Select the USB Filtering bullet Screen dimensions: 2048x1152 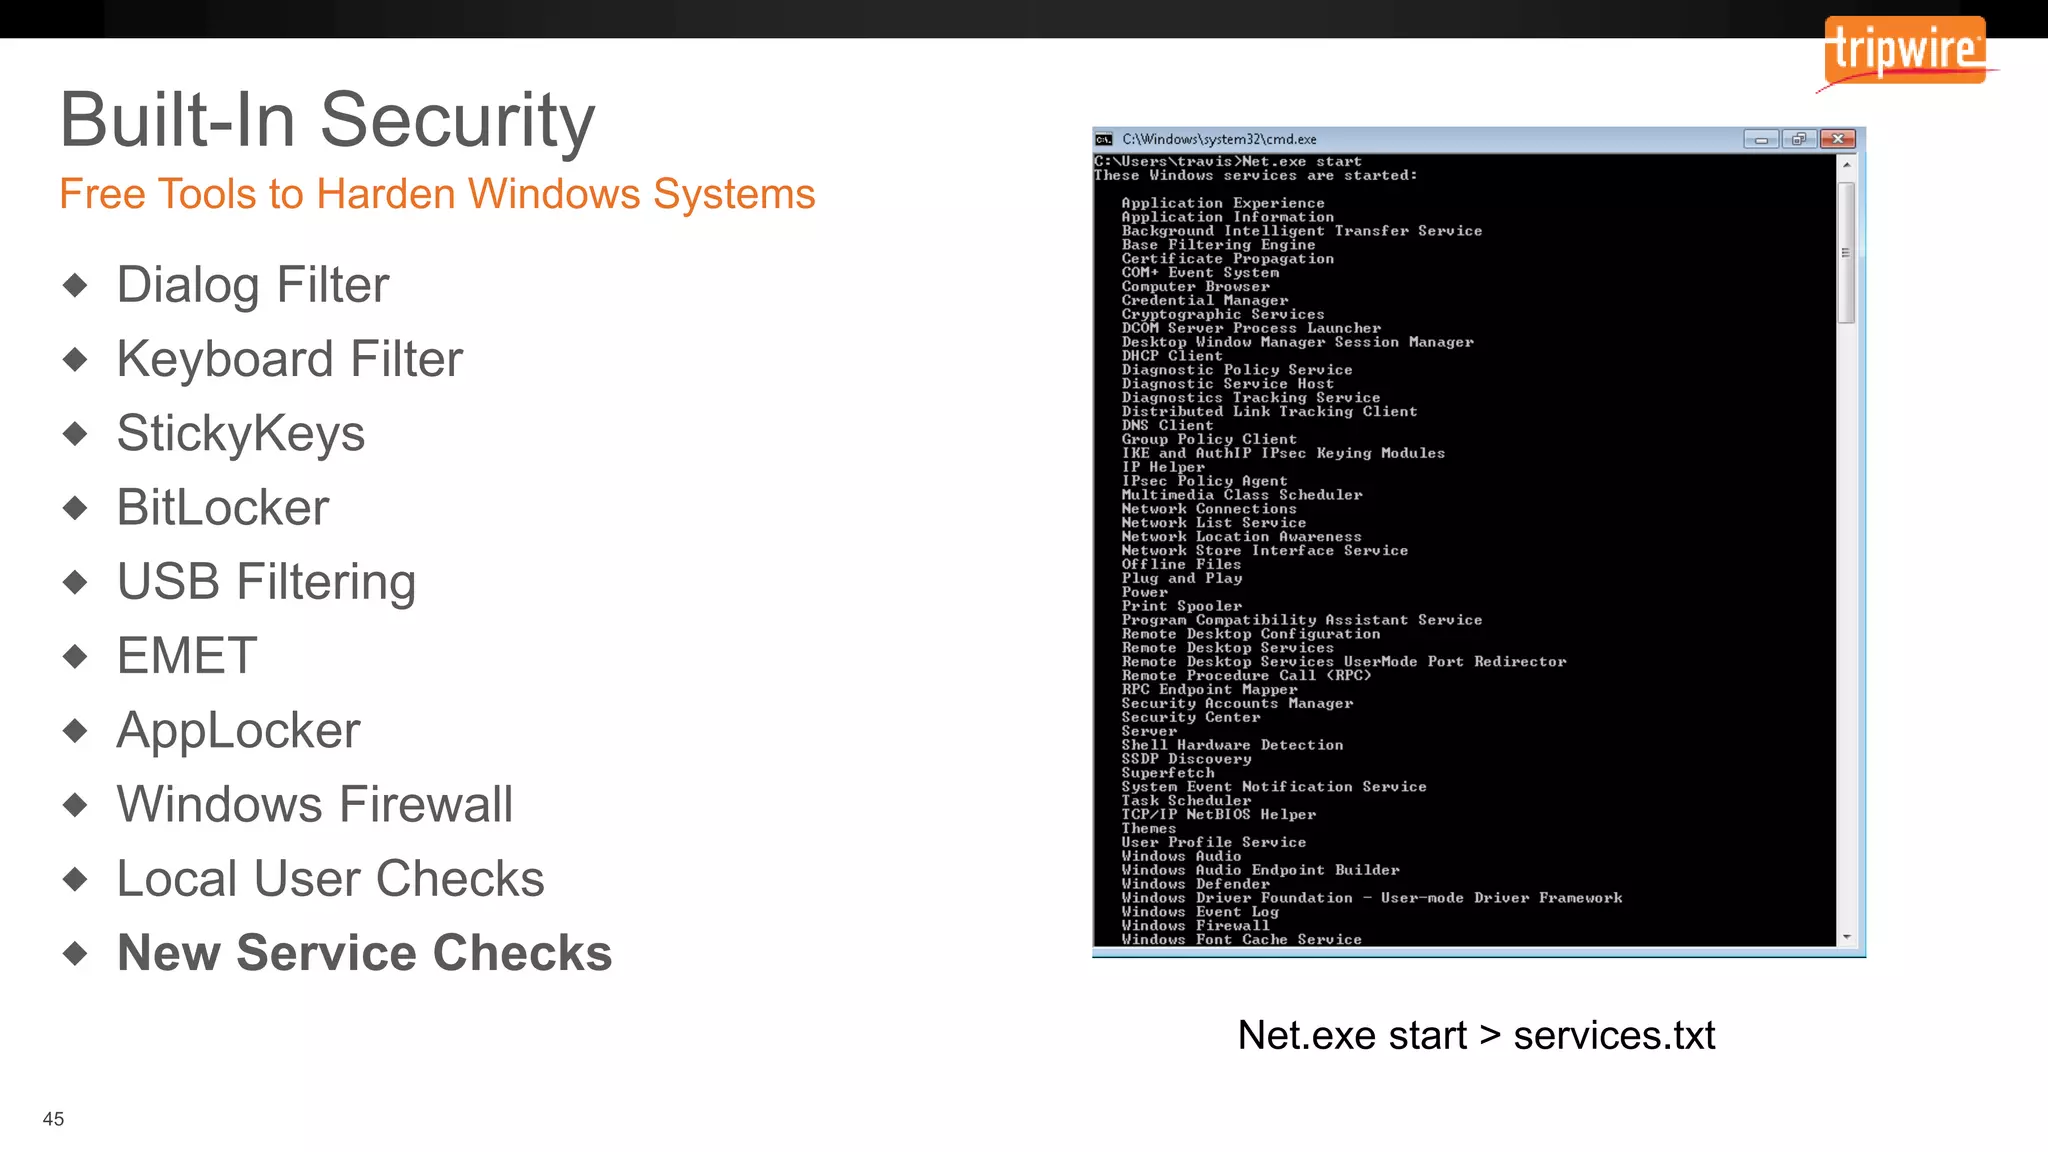(266, 582)
